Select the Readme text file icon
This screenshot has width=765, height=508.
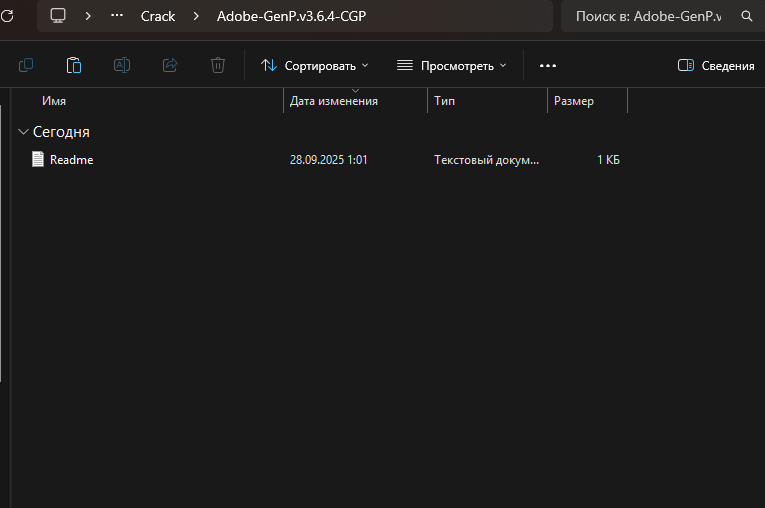coord(38,159)
